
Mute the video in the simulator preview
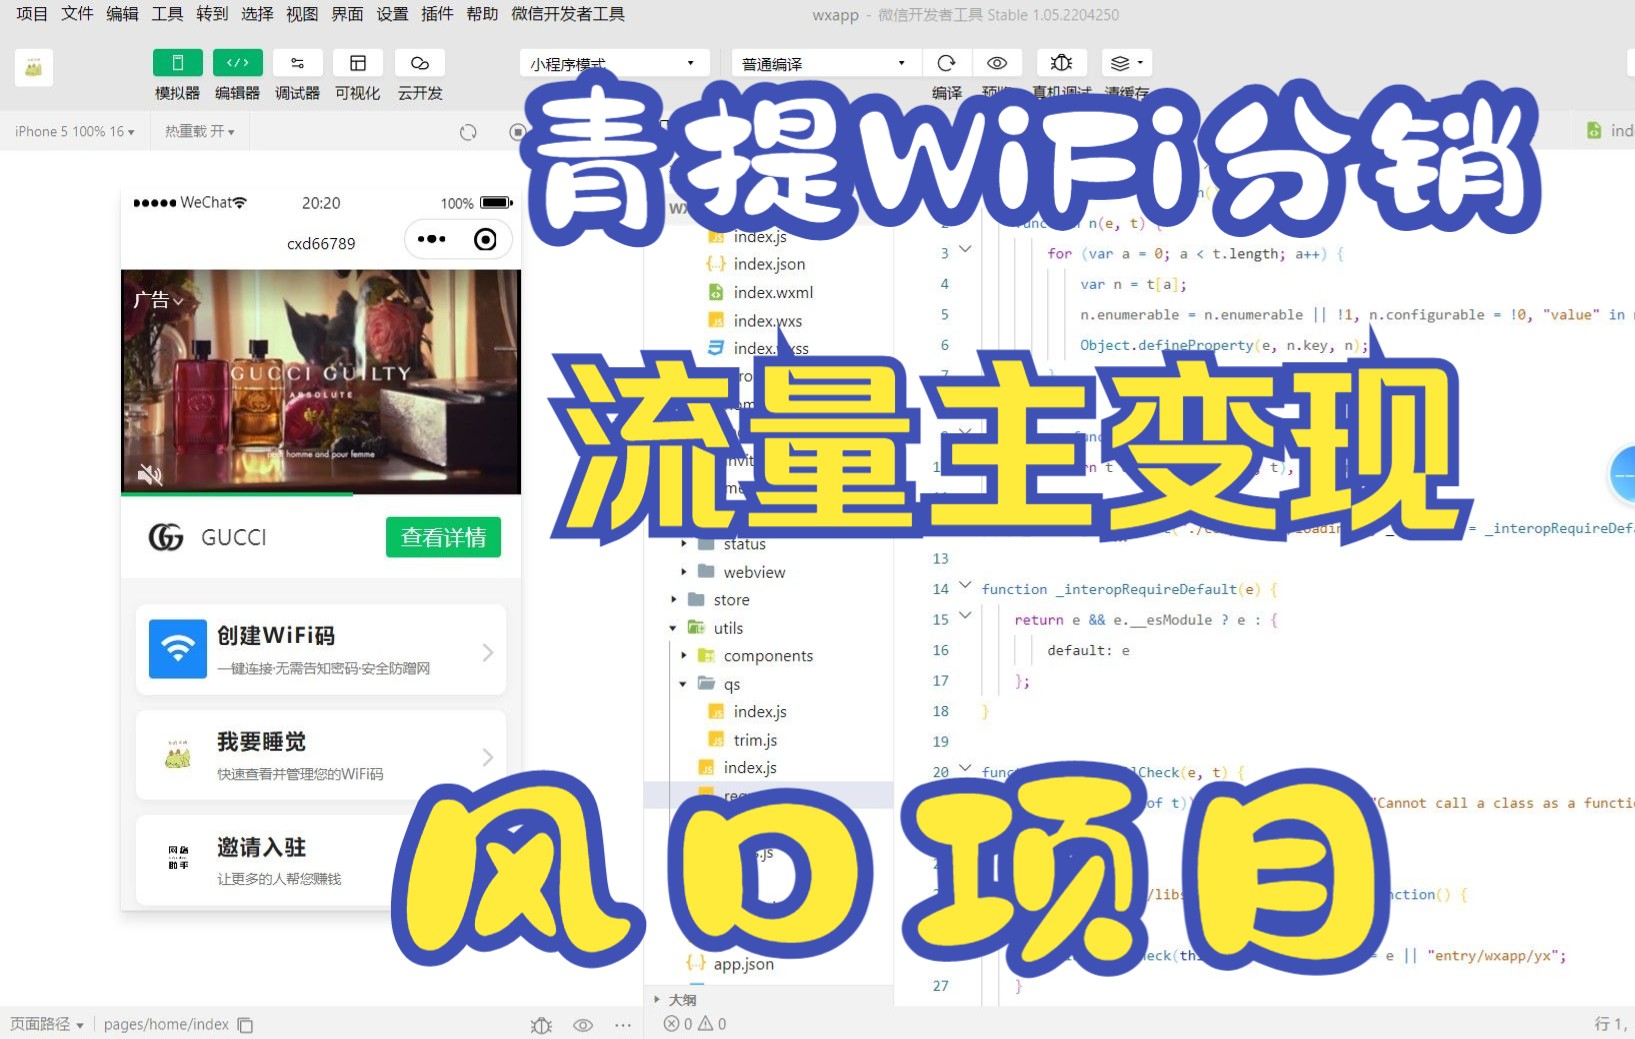tap(148, 475)
